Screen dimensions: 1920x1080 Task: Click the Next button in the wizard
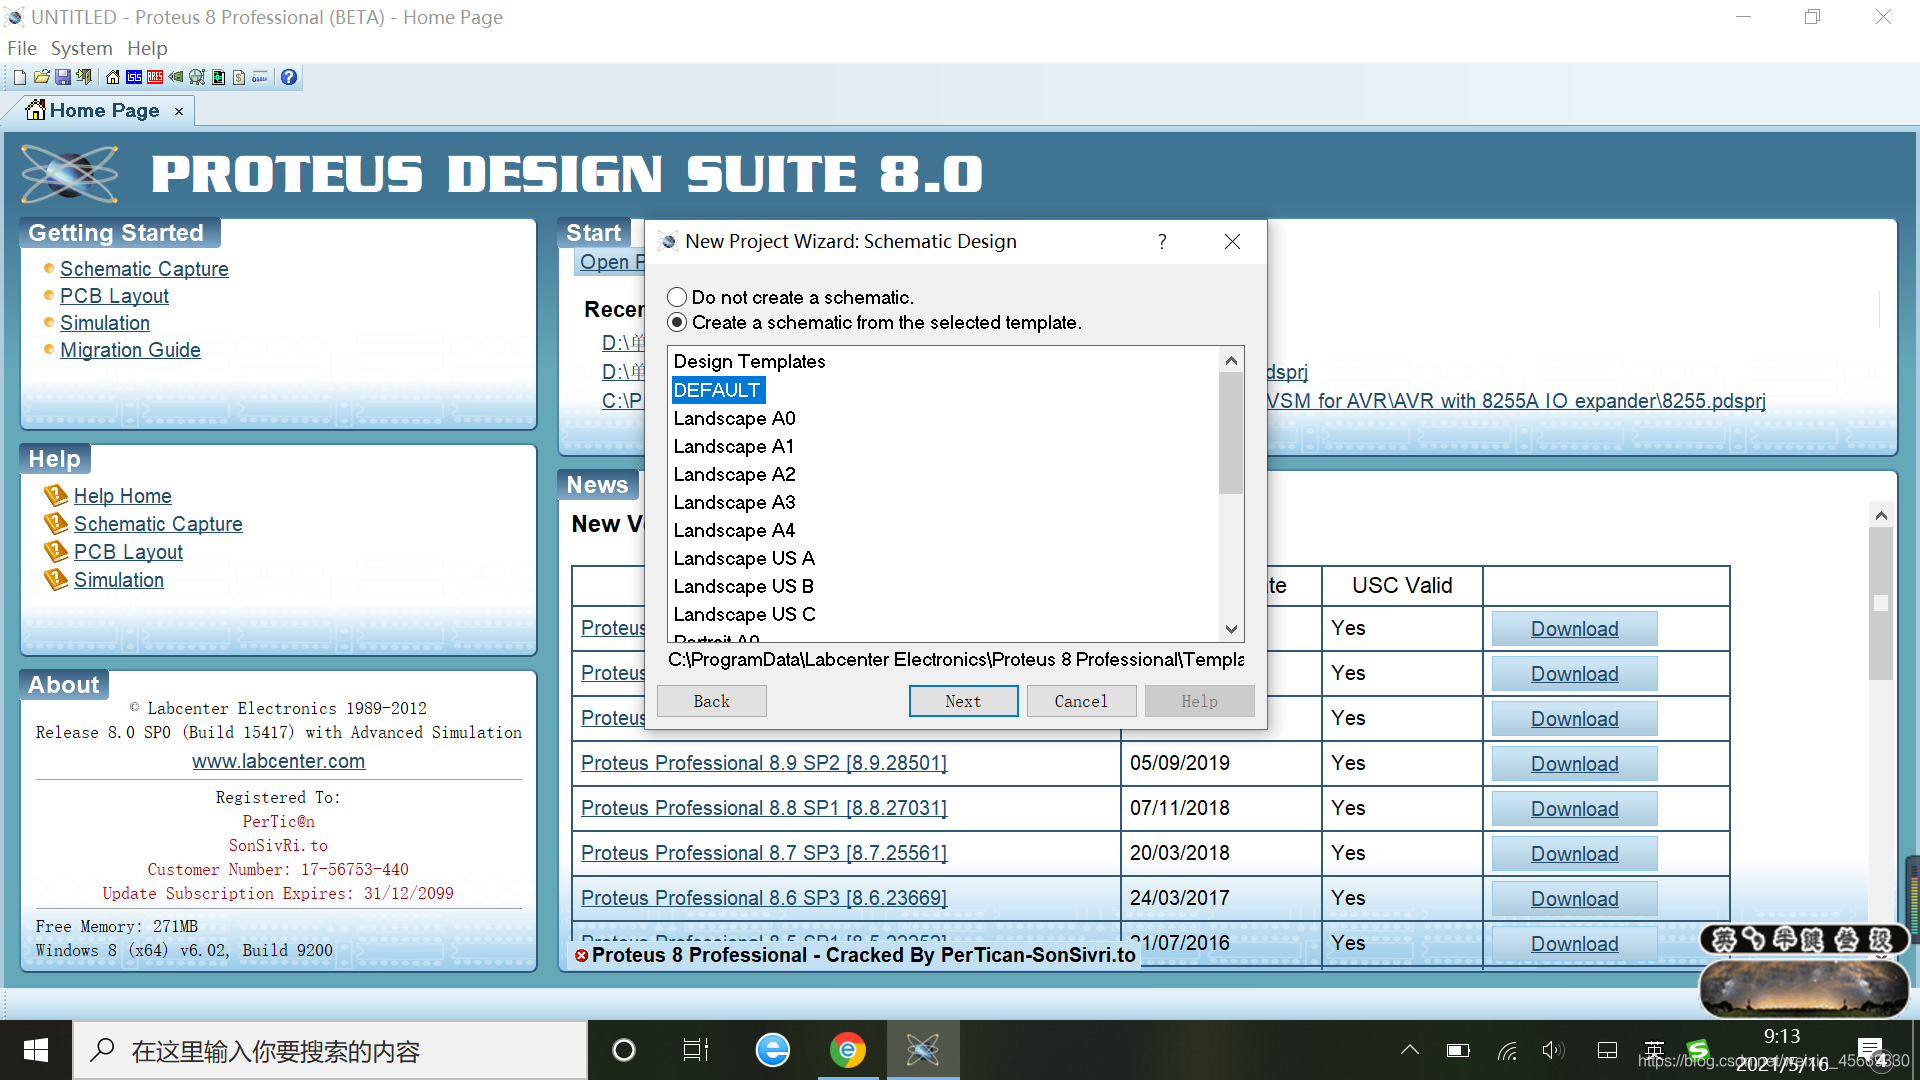click(x=963, y=701)
